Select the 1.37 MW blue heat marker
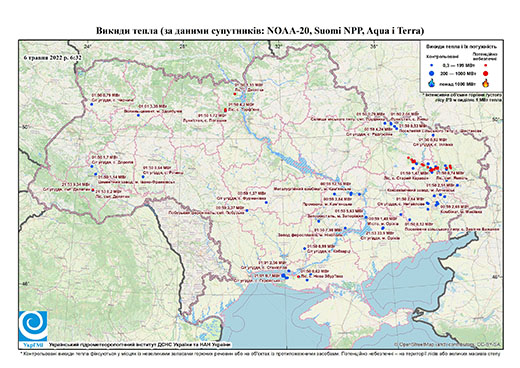 click(x=266, y=202)
